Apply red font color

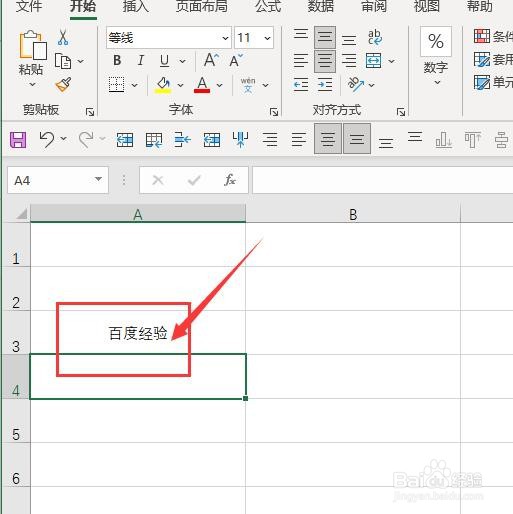click(x=202, y=85)
